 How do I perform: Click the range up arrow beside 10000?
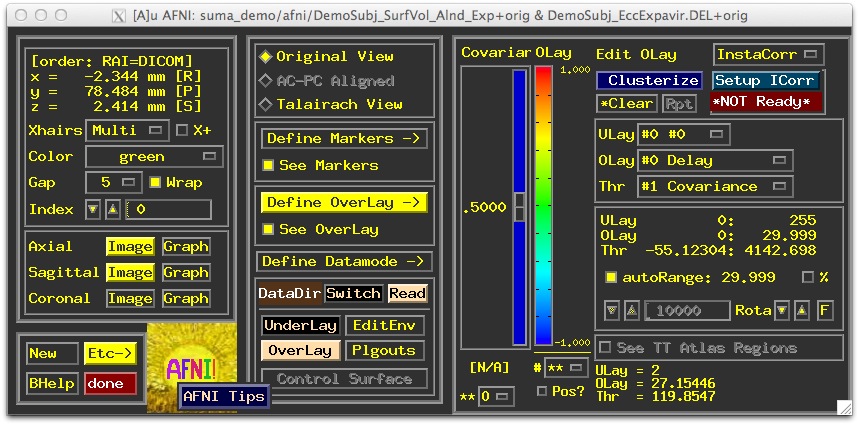[631, 311]
